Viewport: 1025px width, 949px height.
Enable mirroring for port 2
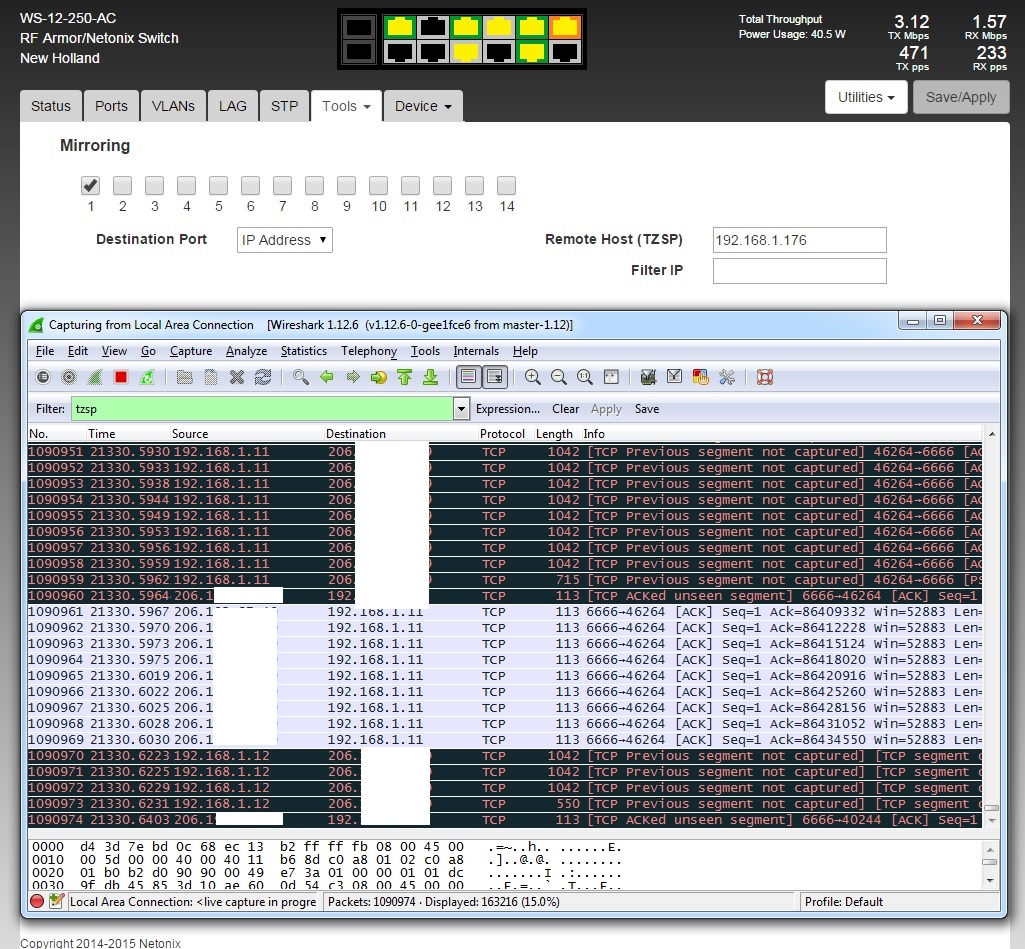(x=122, y=186)
